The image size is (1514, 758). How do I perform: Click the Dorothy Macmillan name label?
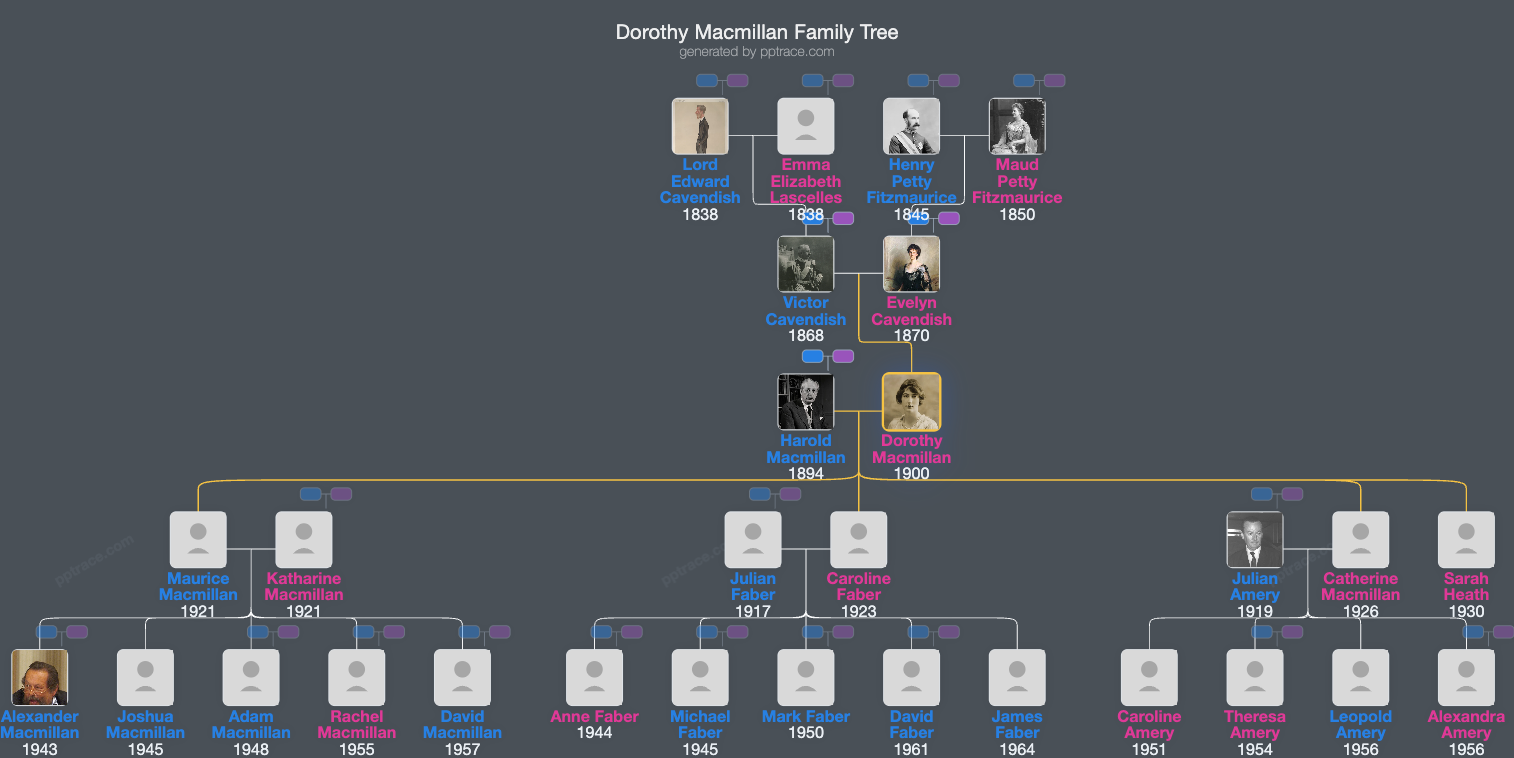(x=911, y=449)
